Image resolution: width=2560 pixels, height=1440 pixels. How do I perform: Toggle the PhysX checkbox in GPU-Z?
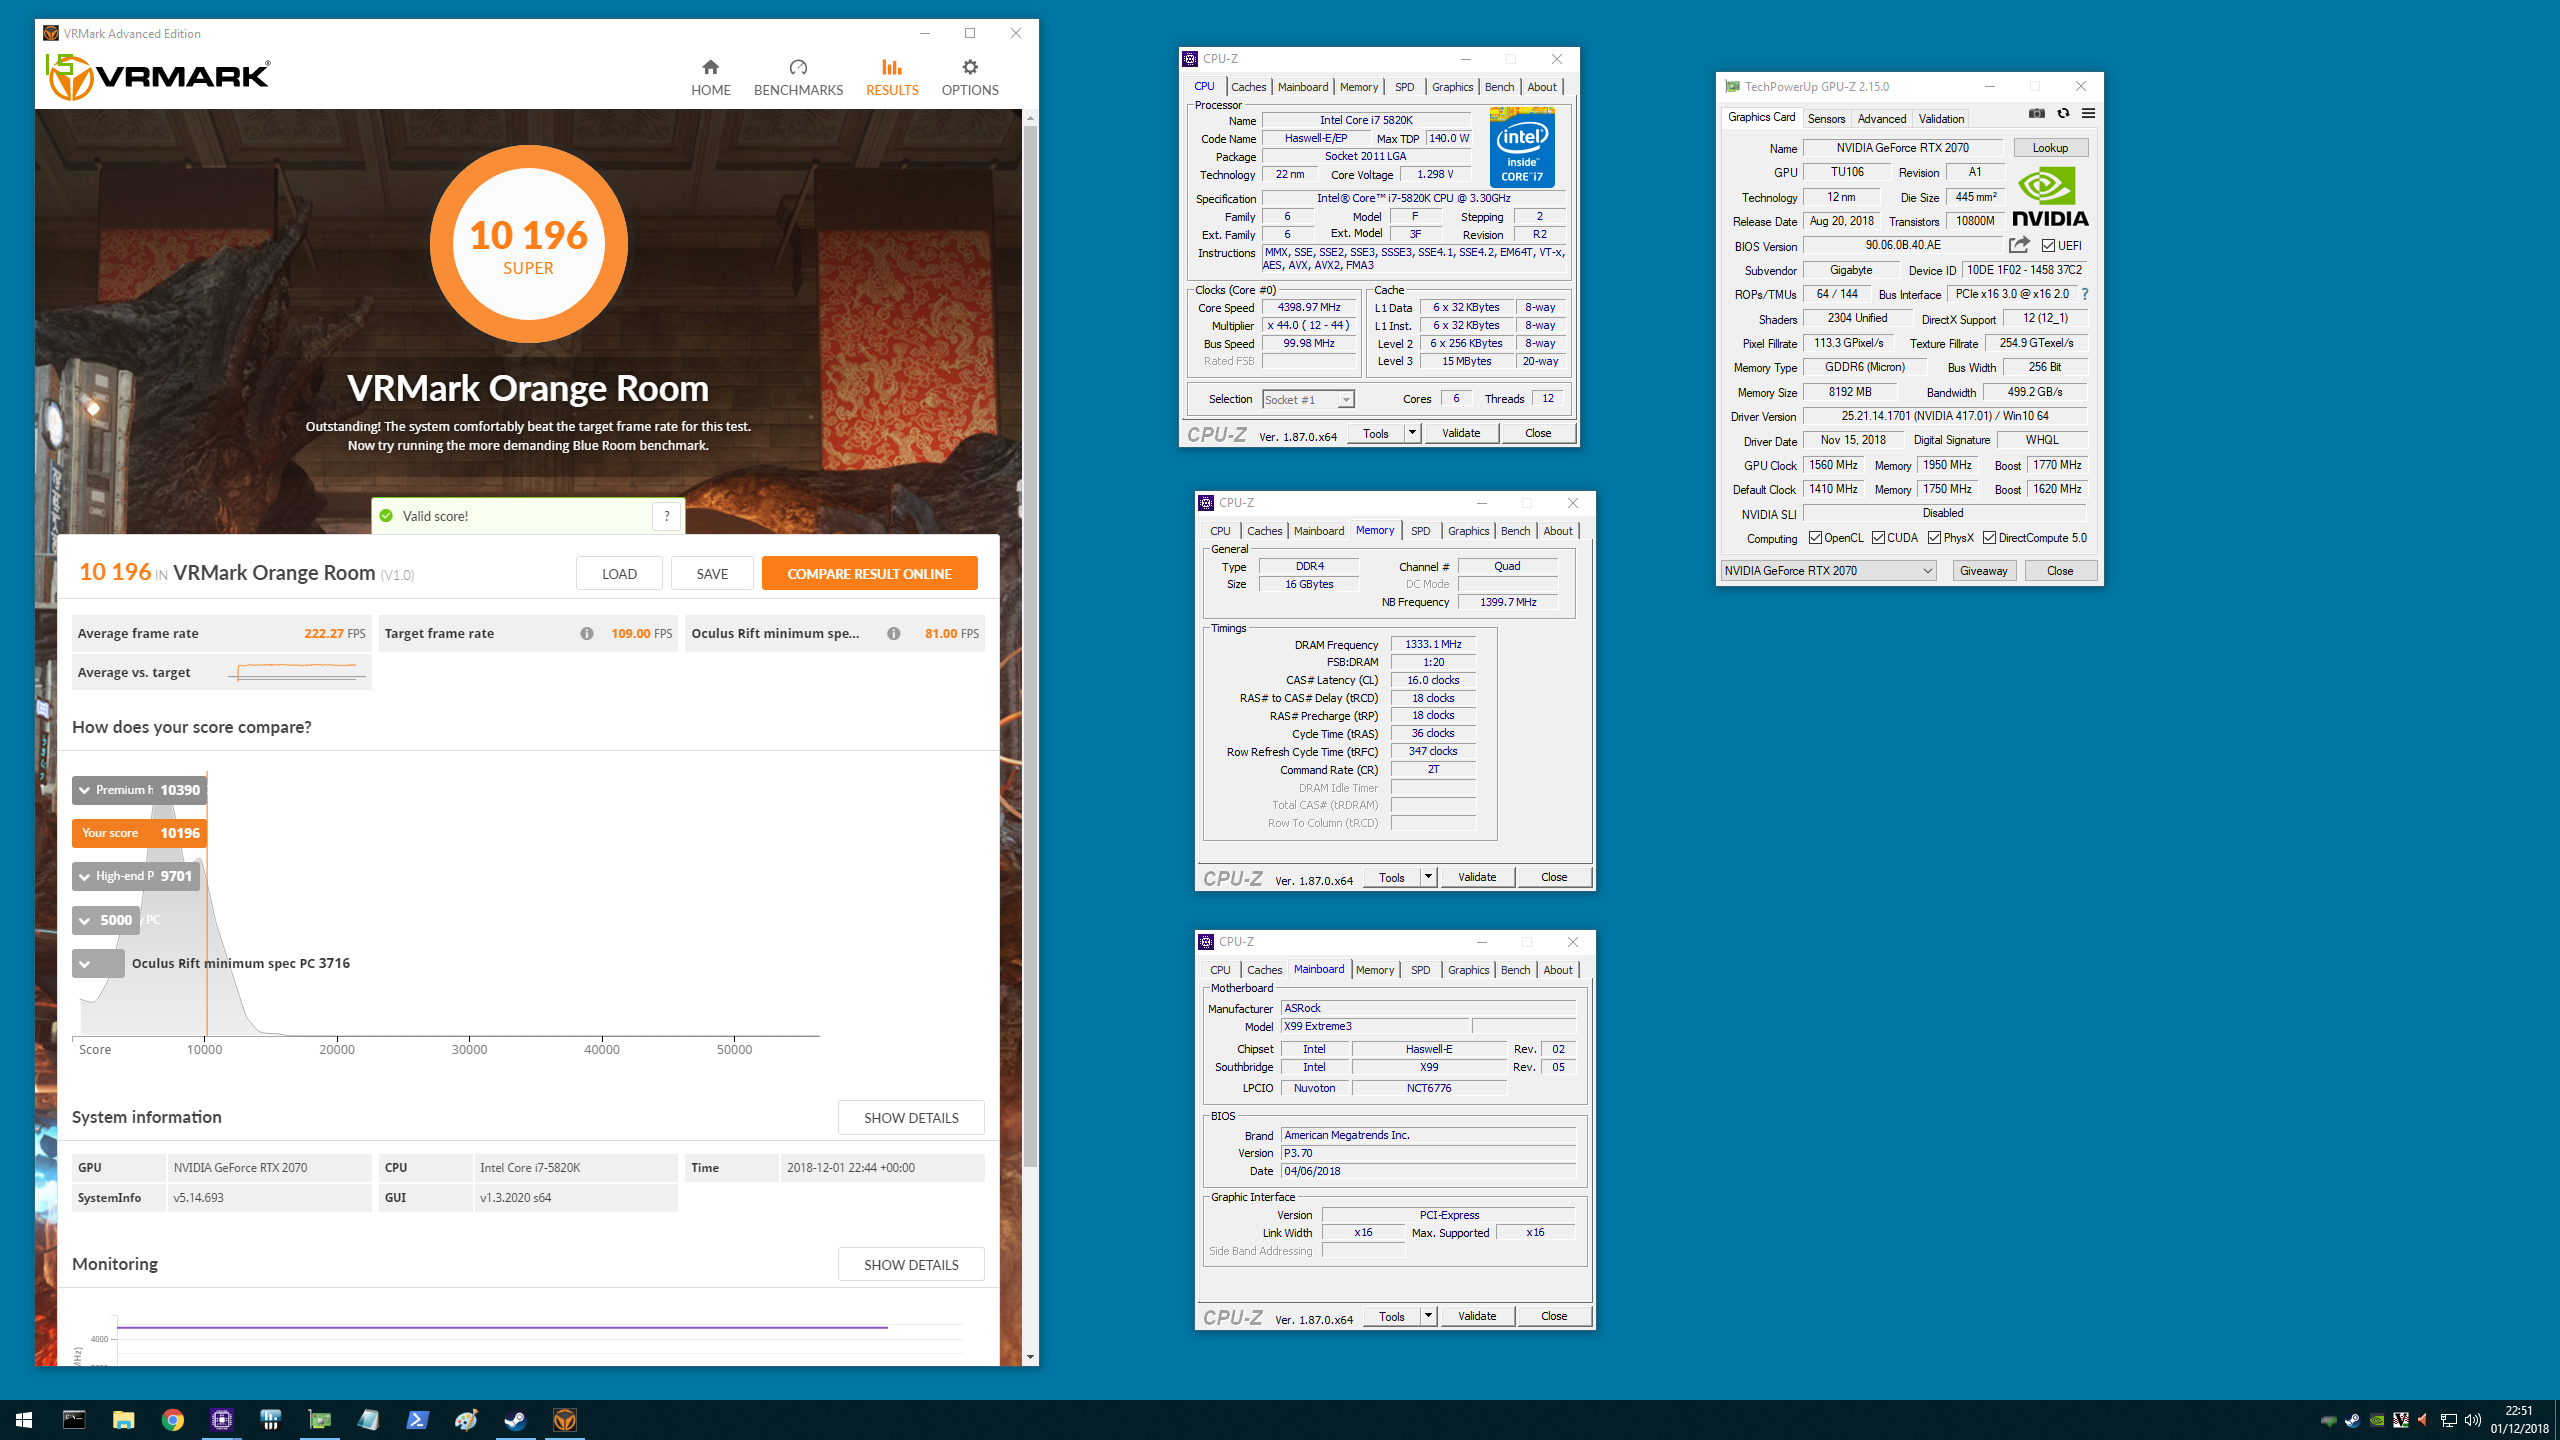tap(1934, 538)
